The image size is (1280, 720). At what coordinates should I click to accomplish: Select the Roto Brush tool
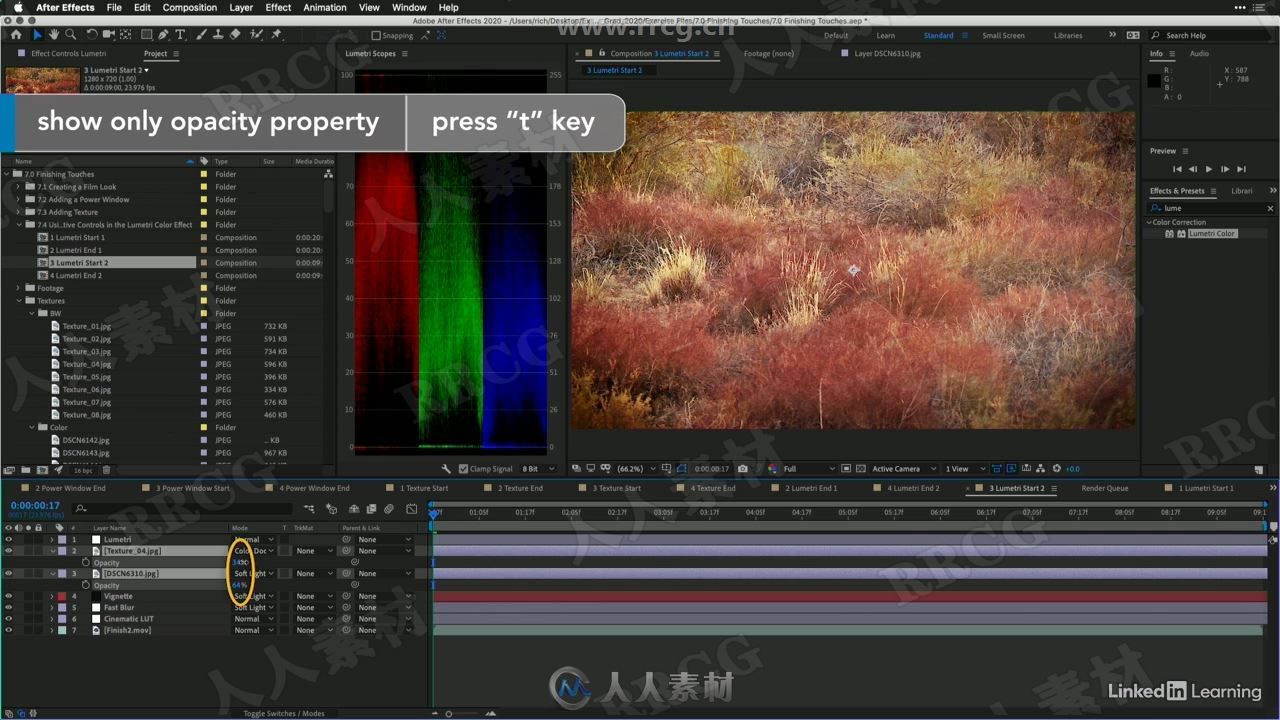click(x=256, y=34)
